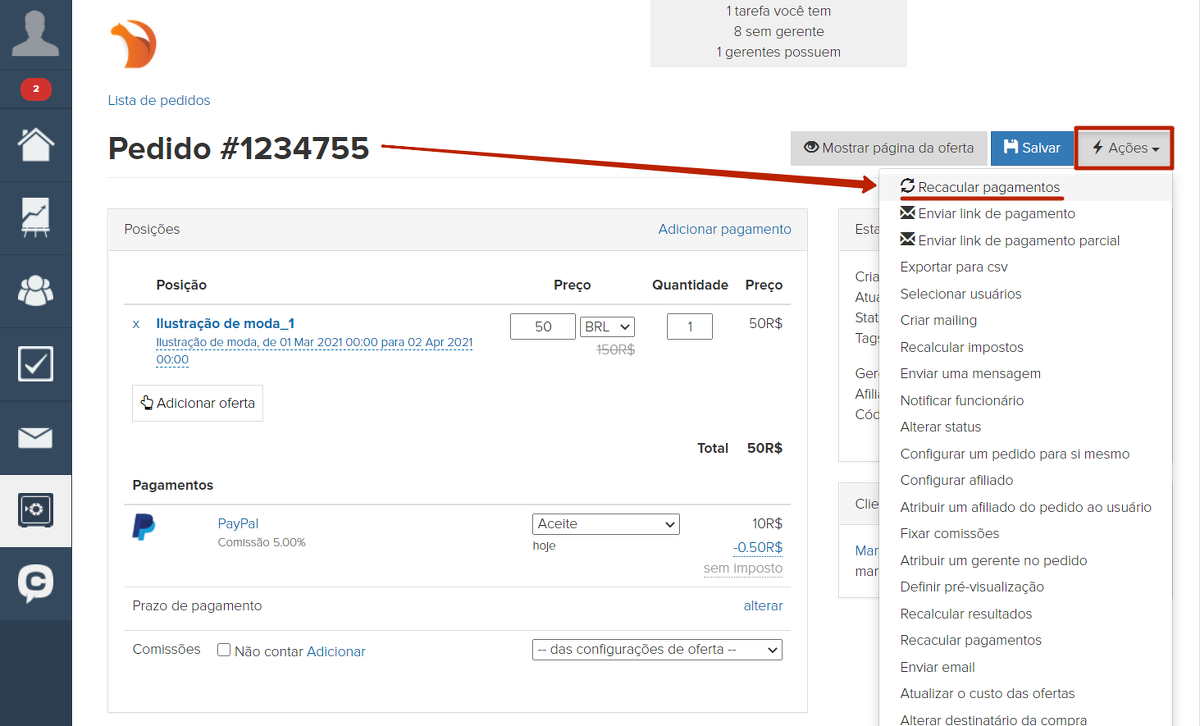This screenshot has height=726, width=1200.
Task: Open the 'Aceite' payment status dropdown
Action: pyautogui.click(x=605, y=524)
